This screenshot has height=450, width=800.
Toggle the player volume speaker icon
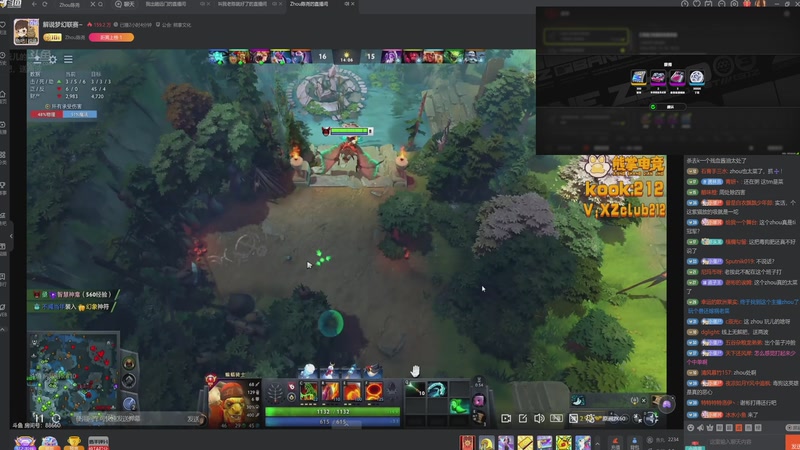coord(539,418)
